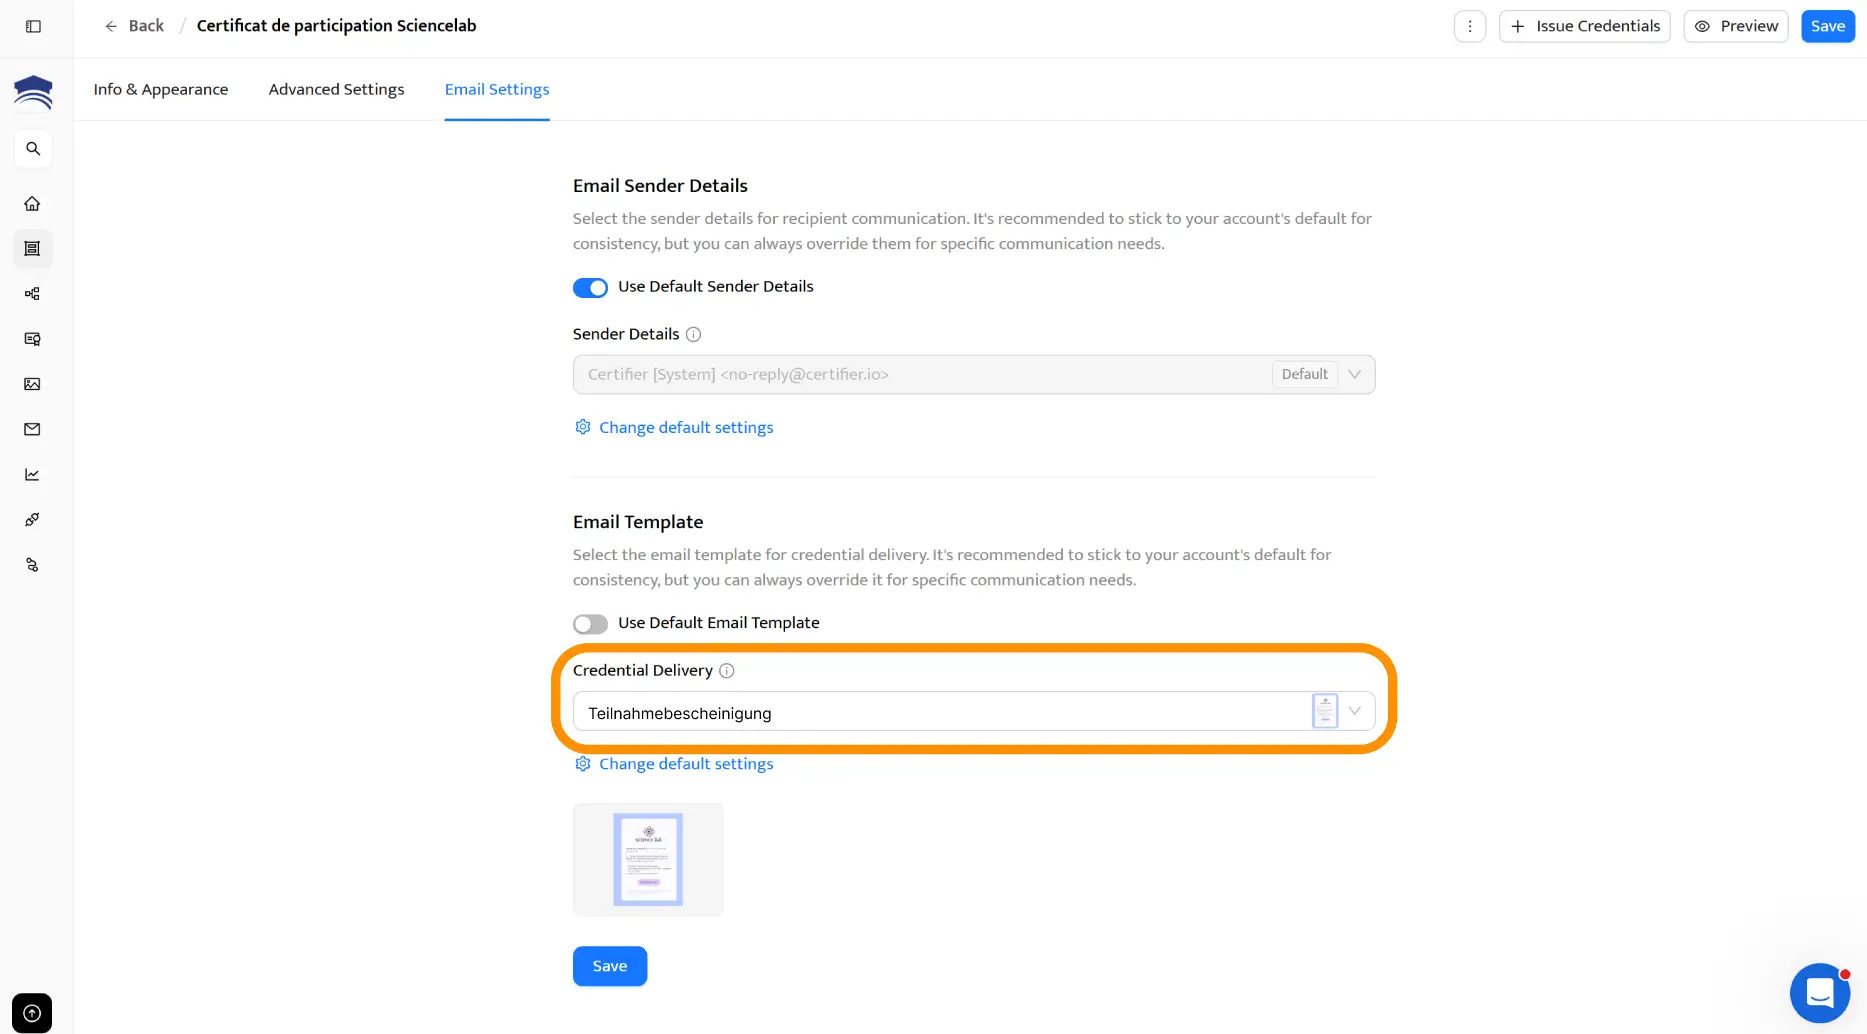
Task: View analytics via the chart icon
Action: coord(33,474)
